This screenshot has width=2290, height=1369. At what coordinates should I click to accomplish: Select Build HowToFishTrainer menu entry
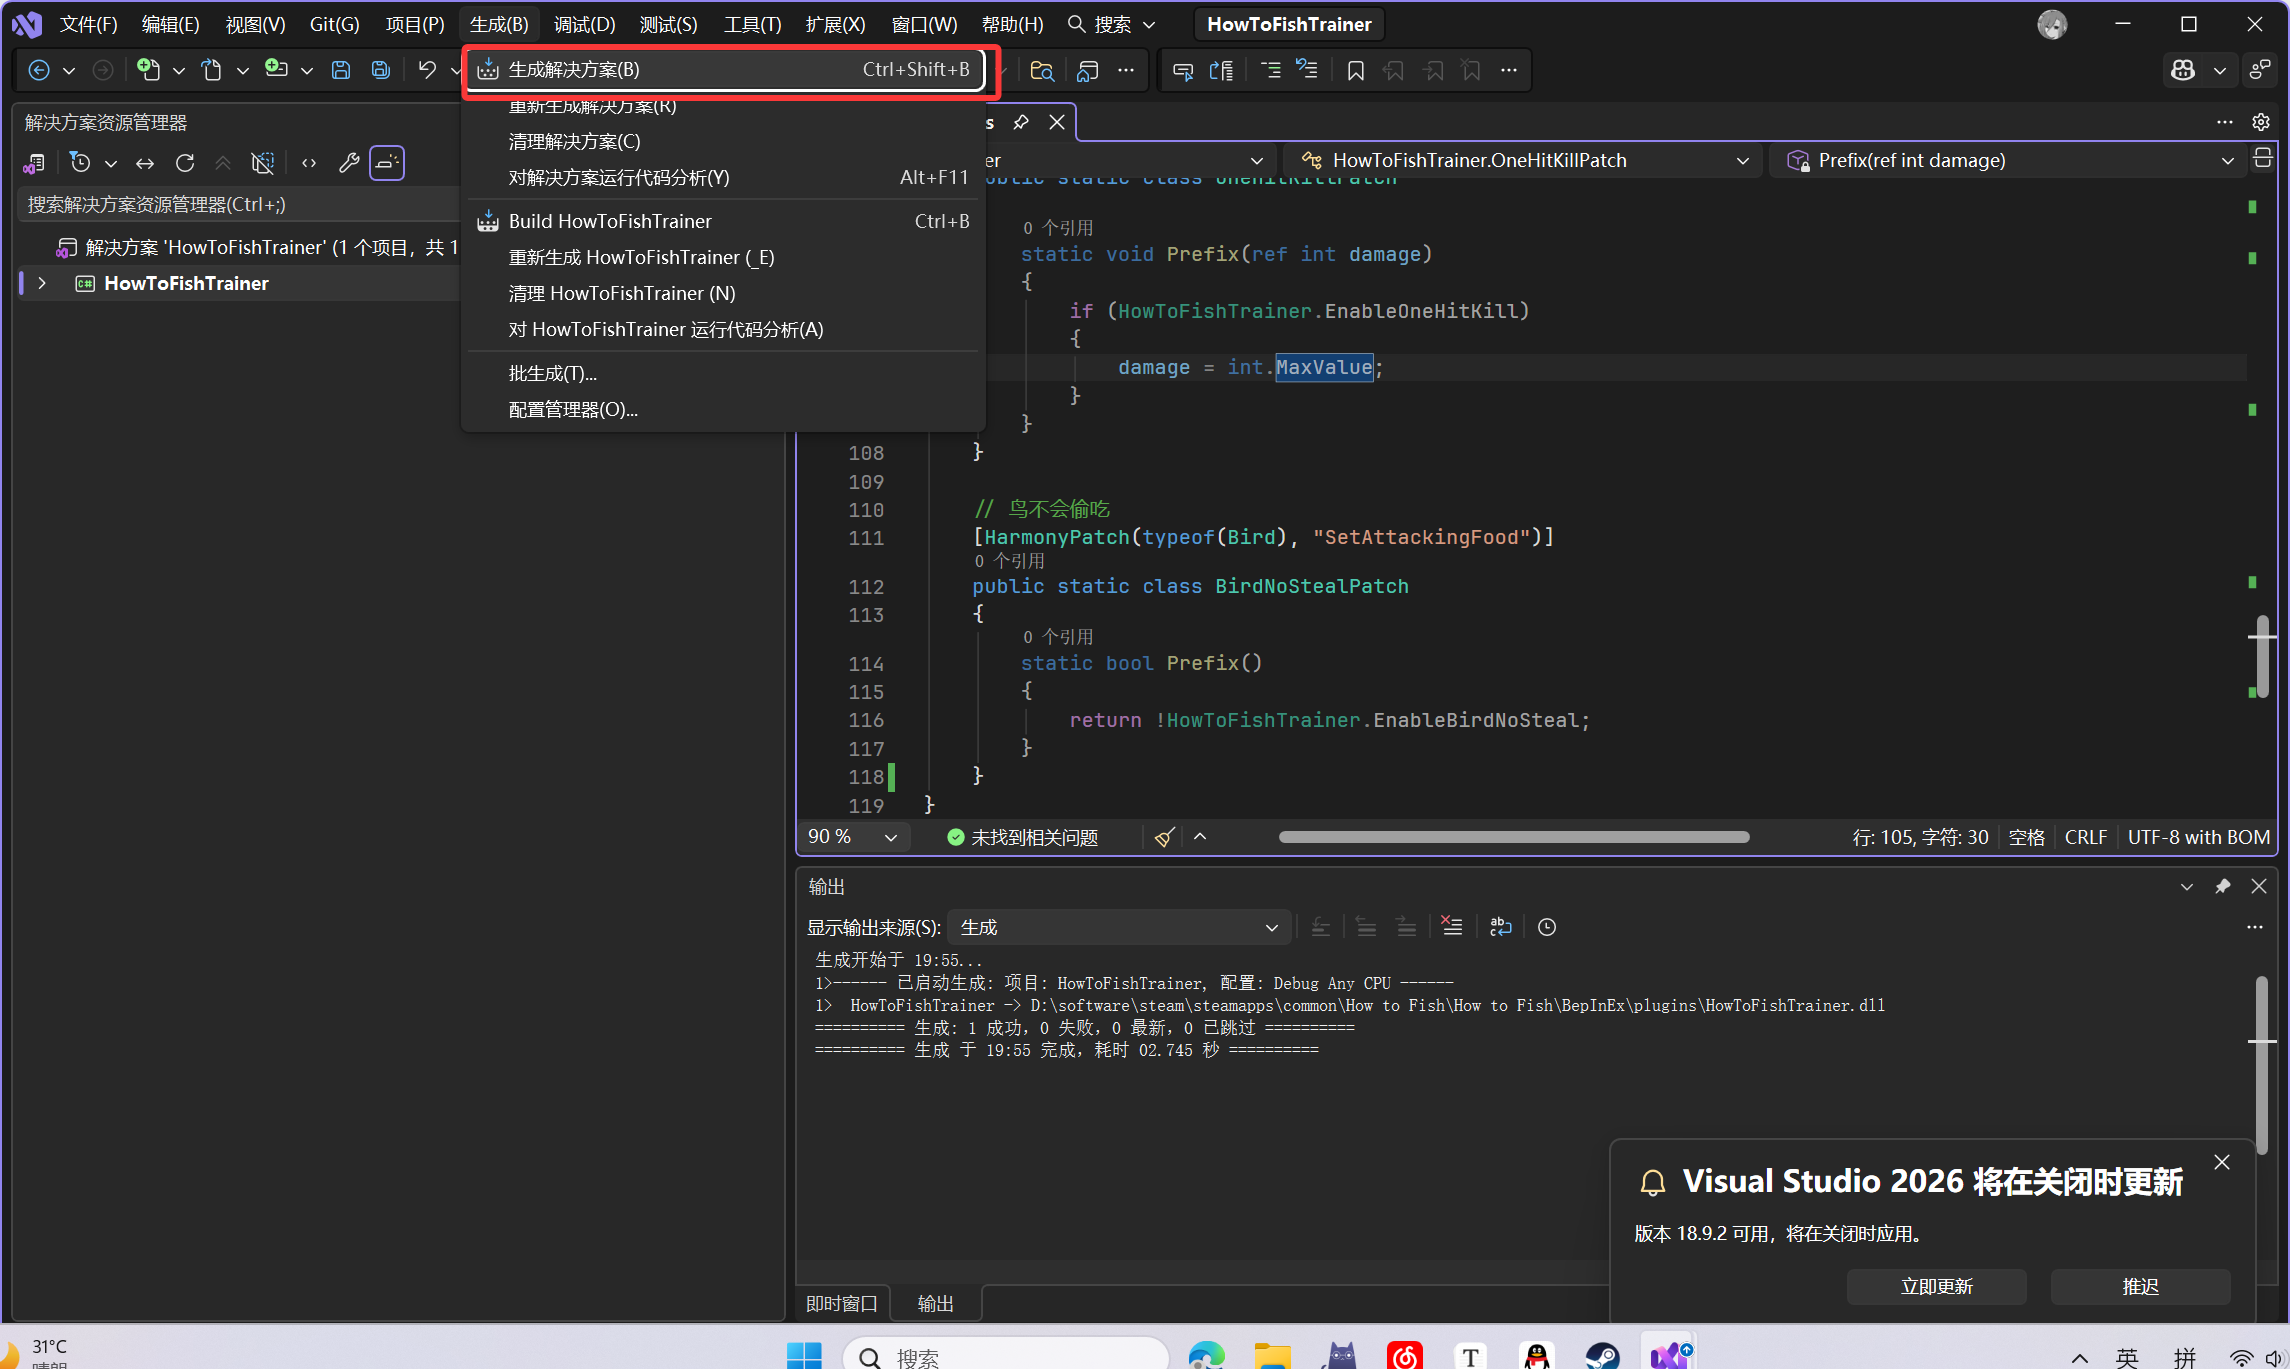pyautogui.click(x=725, y=221)
